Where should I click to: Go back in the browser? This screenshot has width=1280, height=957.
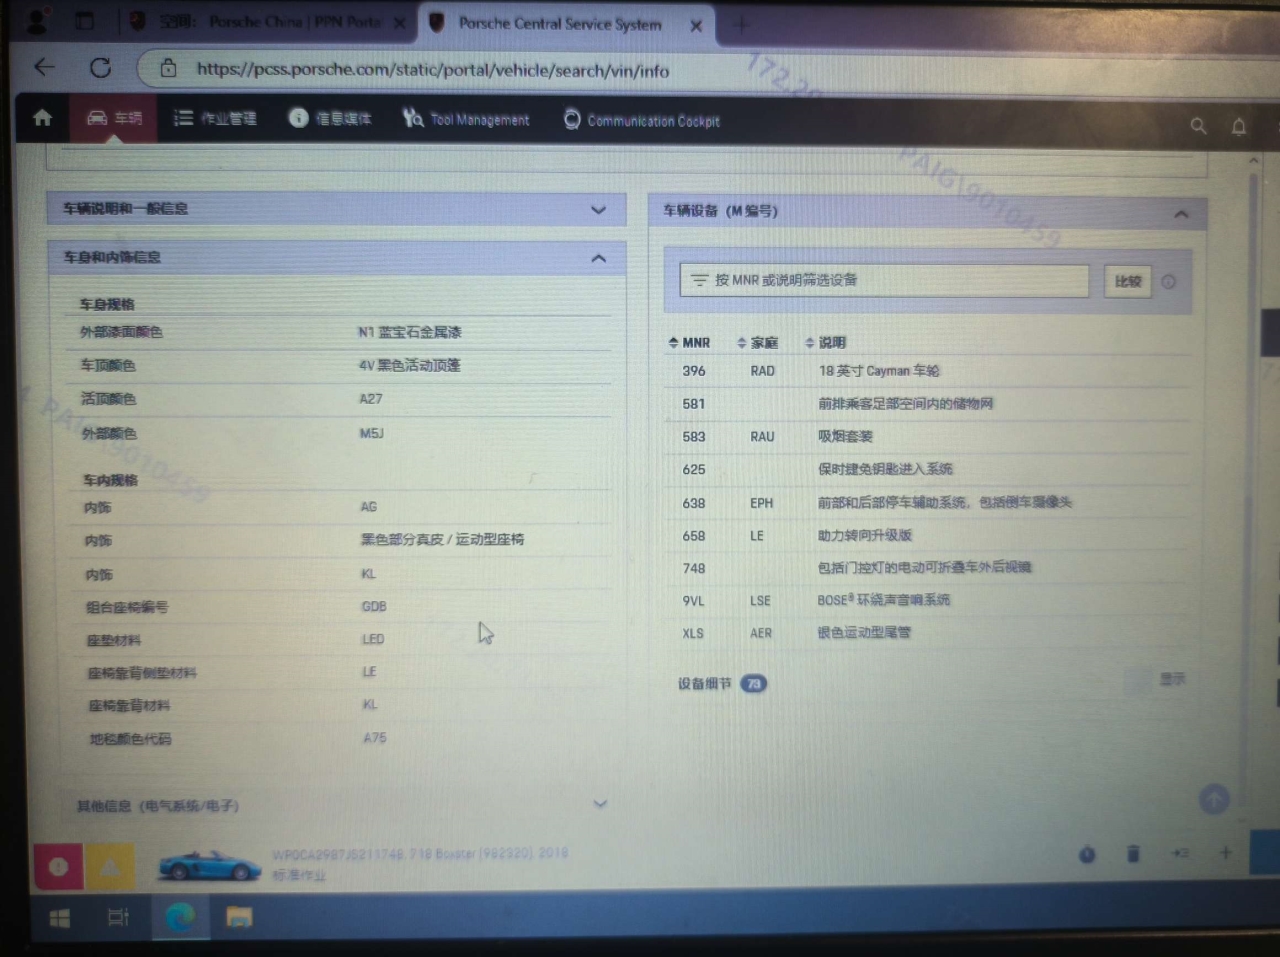point(44,67)
